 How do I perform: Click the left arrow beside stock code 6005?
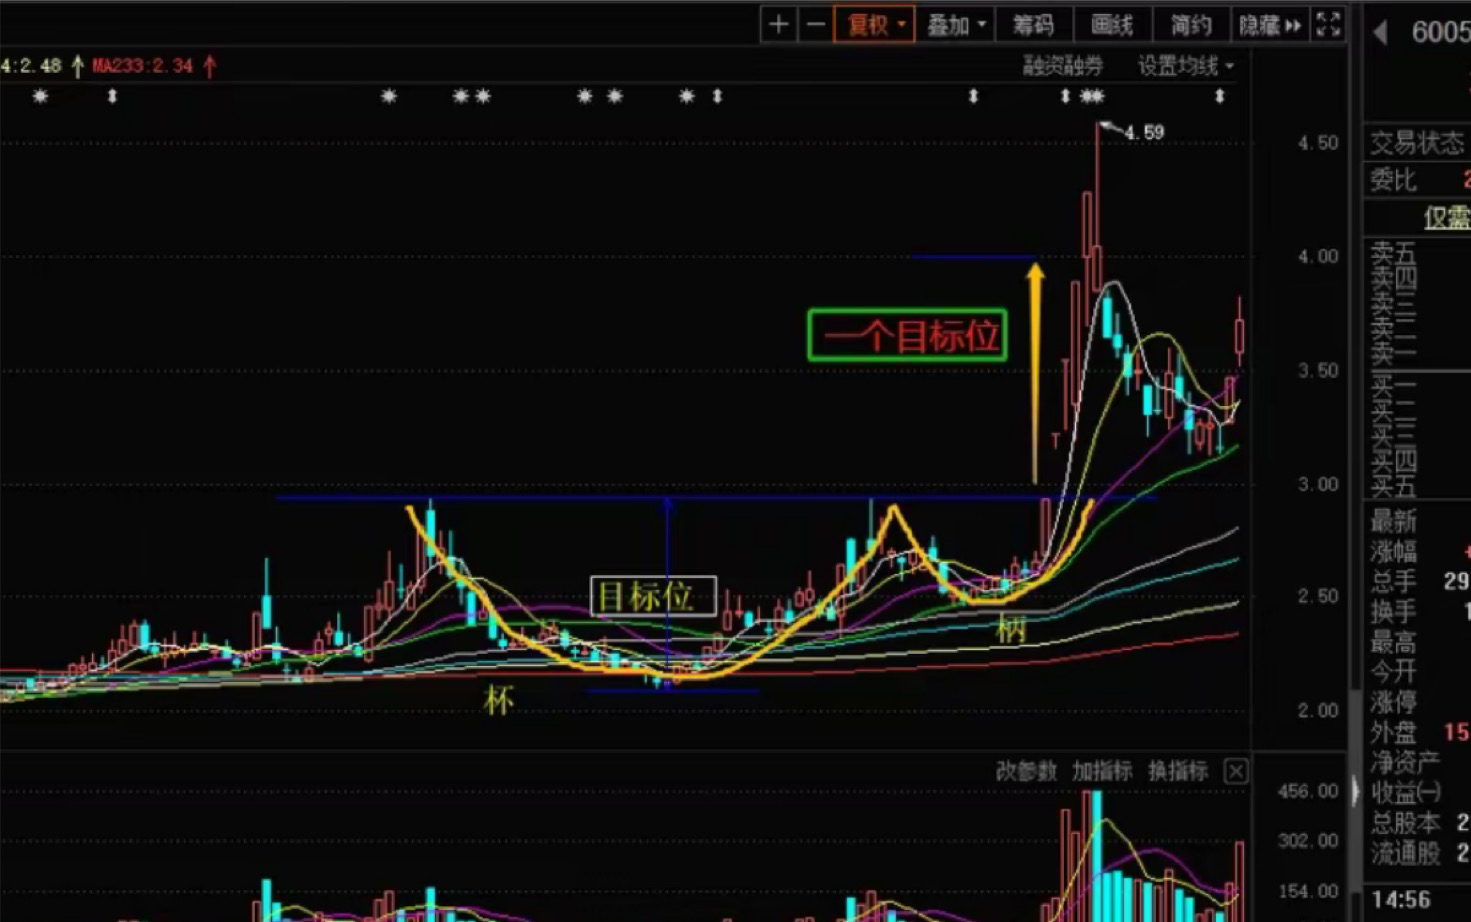[1381, 33]
